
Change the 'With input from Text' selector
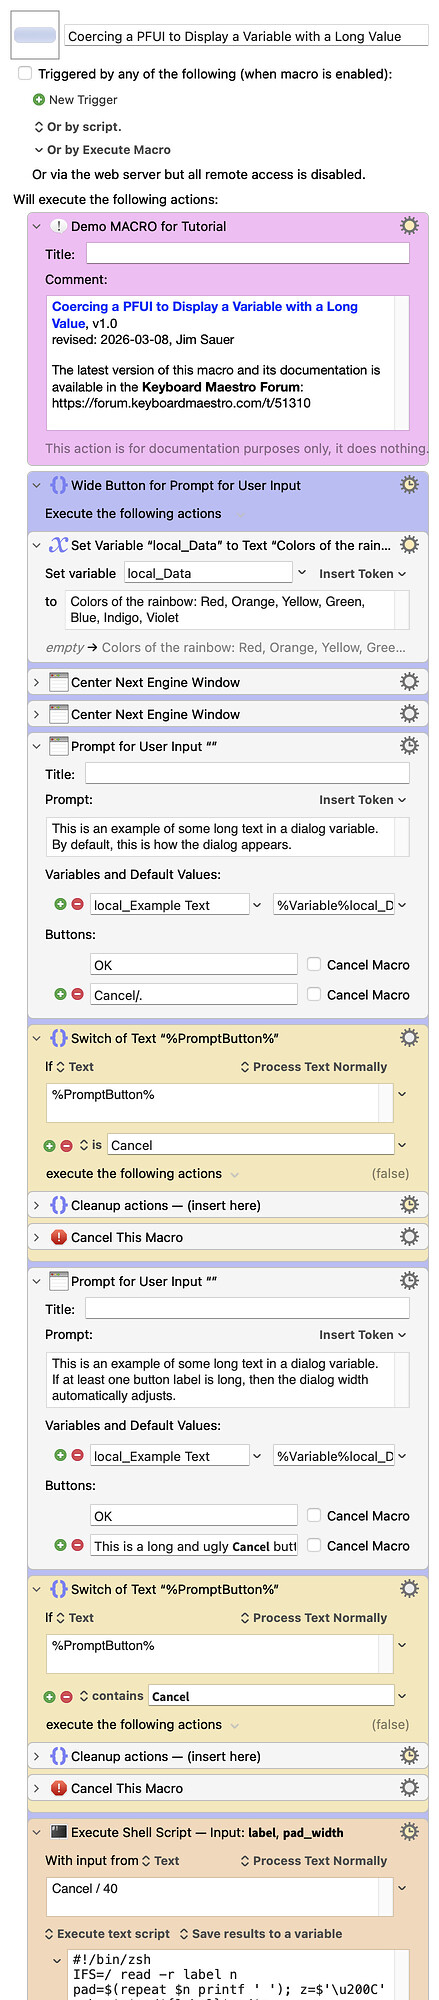tap(160, 1861)
